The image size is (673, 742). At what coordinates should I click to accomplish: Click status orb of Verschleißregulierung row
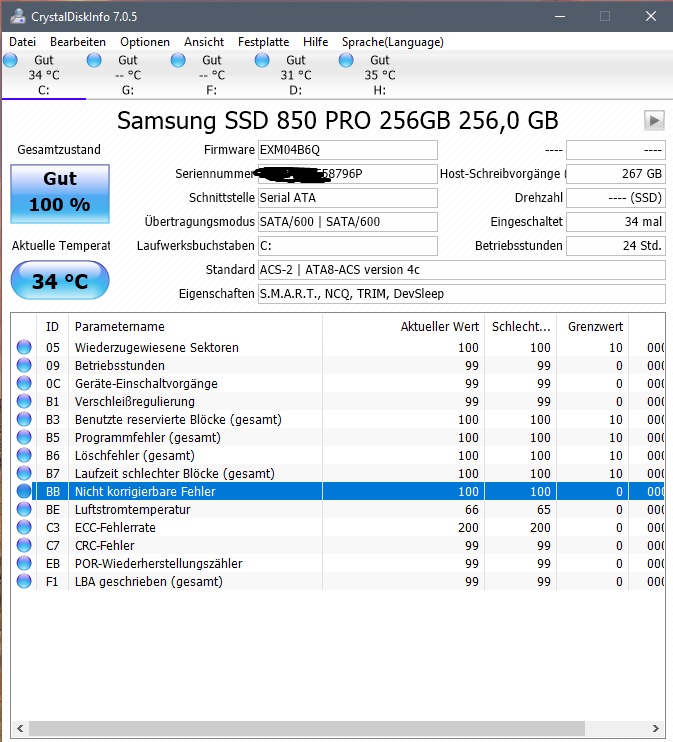[x=24, y=401]
